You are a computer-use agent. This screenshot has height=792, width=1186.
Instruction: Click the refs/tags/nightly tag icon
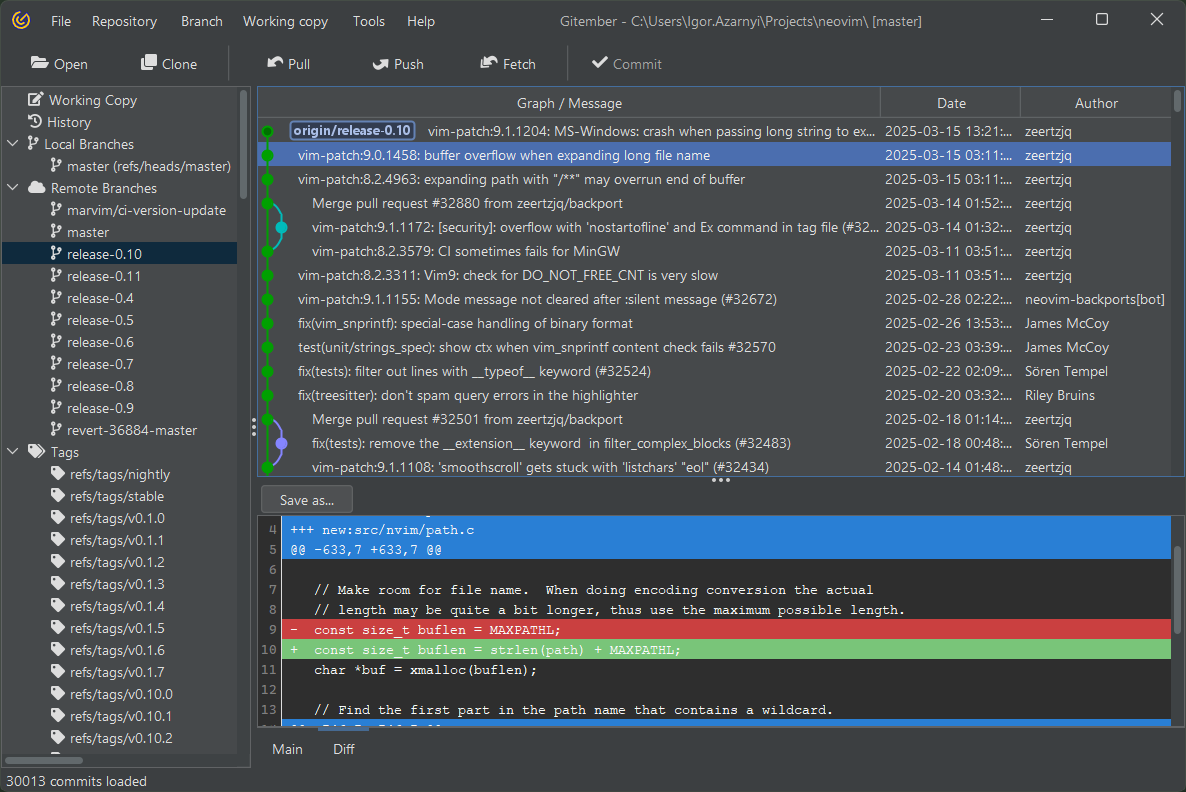click(x=58, y=474)
